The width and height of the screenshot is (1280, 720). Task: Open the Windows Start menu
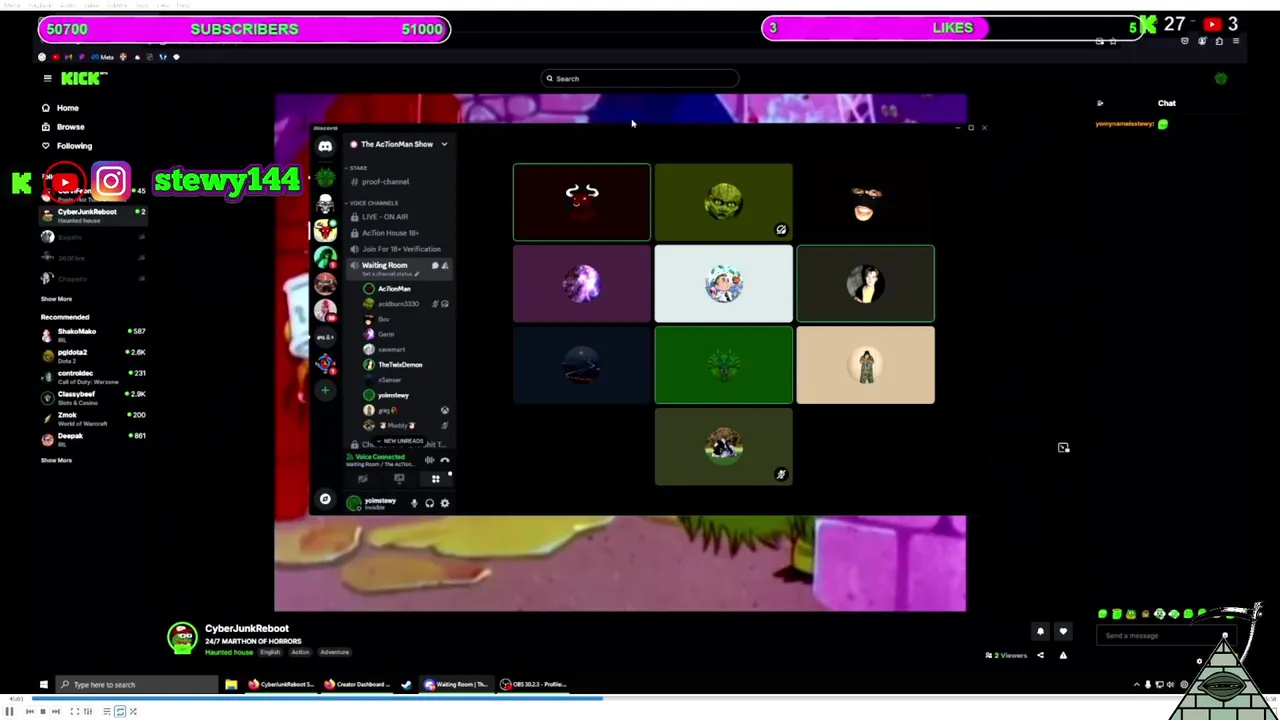[43, 685]
